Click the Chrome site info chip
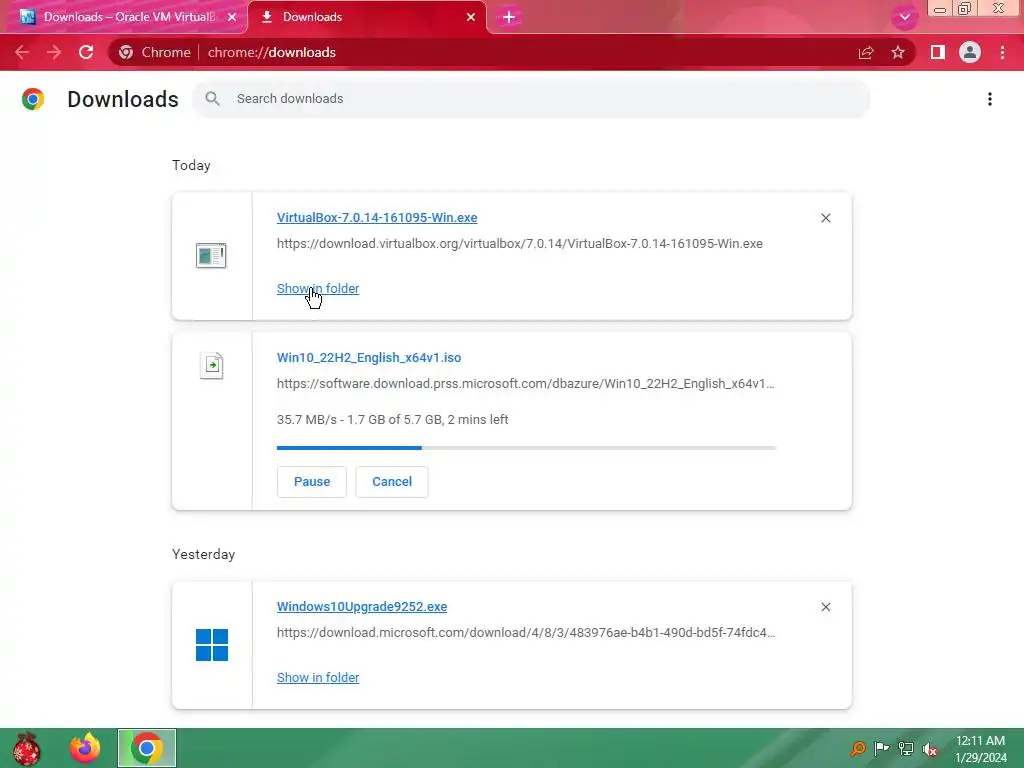Image resolution: width=1024 pixels, height=768 pixels. click(x=155, y=52)
